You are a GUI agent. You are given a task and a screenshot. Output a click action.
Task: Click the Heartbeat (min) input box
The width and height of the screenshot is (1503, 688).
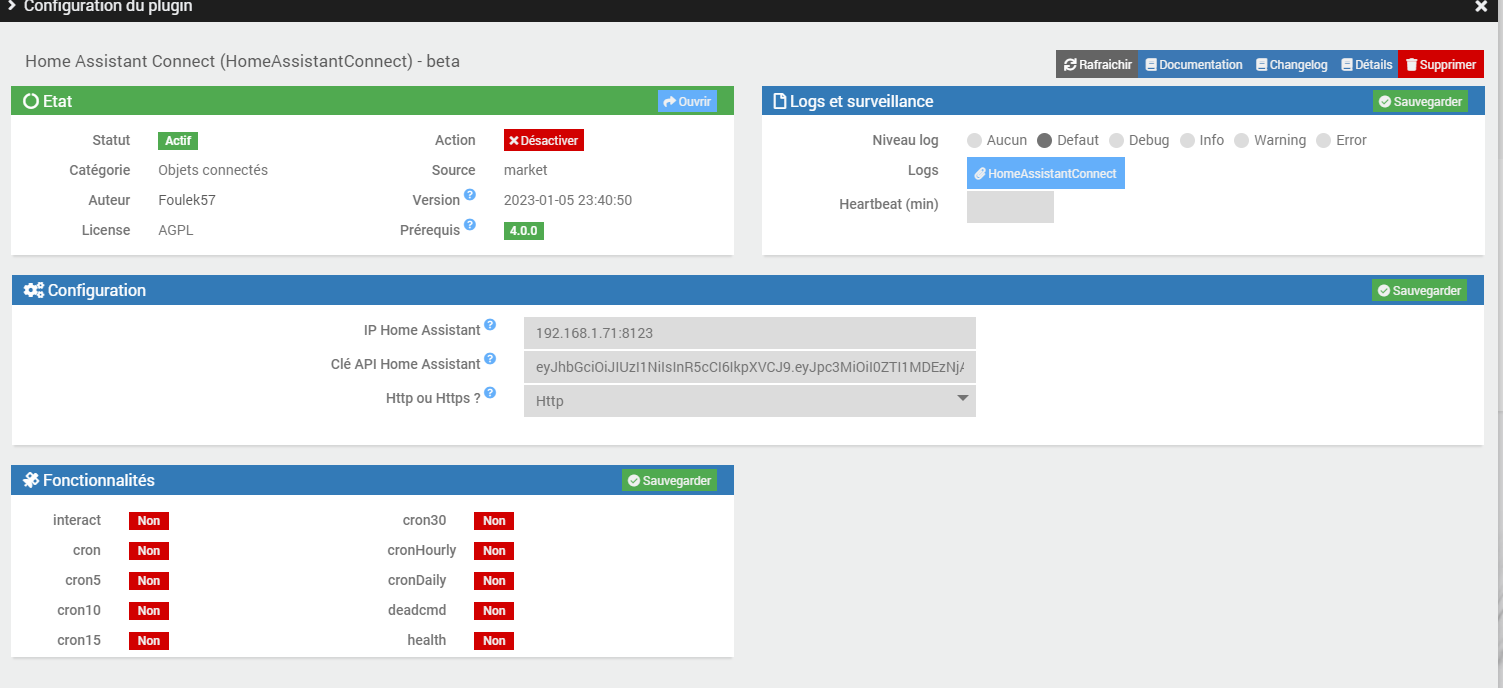point(1010,207)
